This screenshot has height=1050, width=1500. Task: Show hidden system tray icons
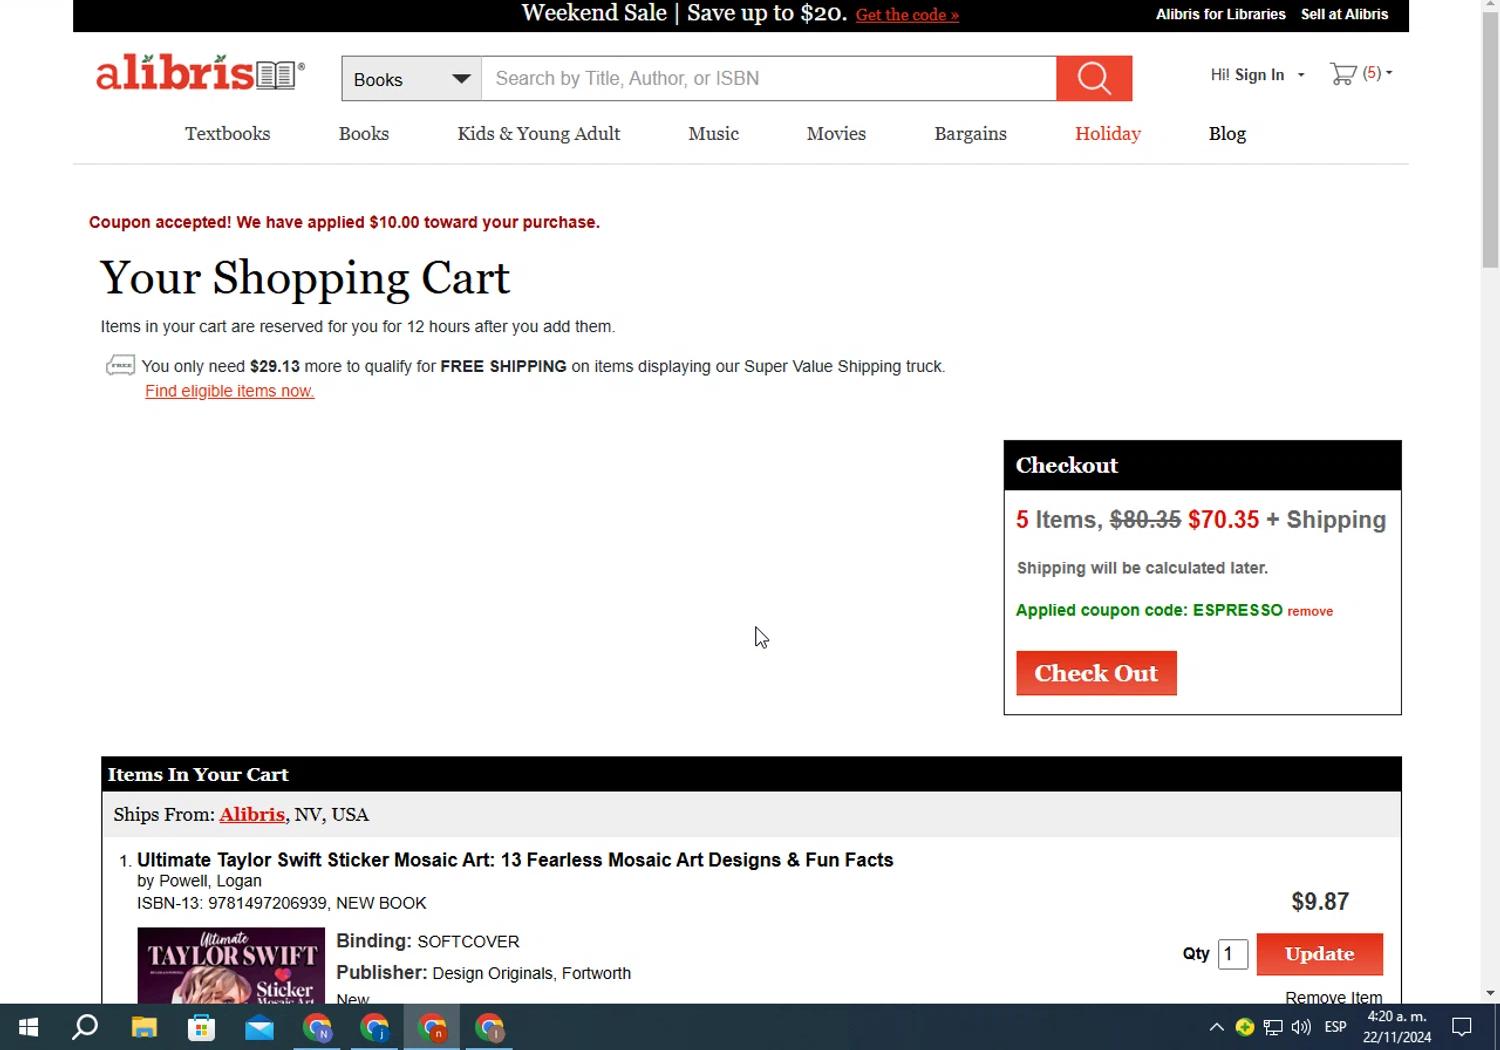click(x=1216, y=1027)
